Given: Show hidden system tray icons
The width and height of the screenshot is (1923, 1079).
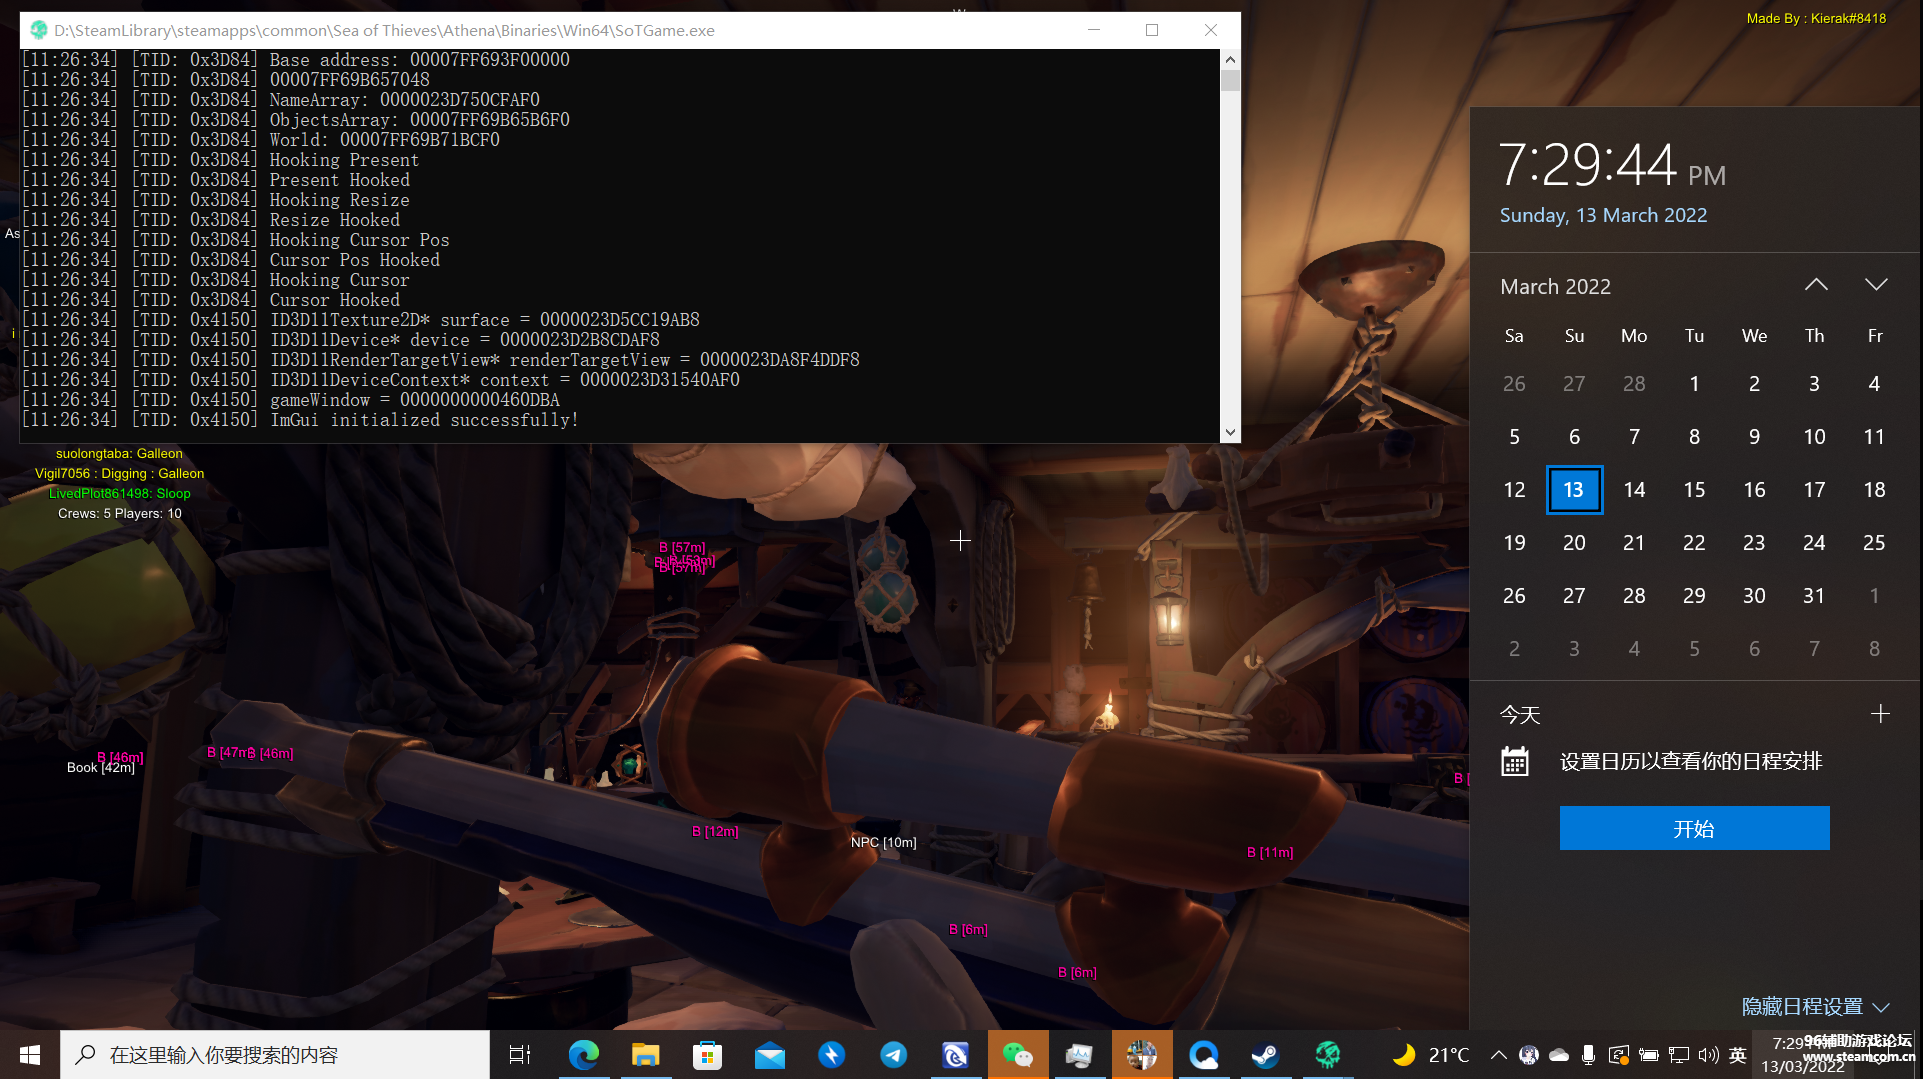Looking at the screenshot, I should (1498, 1055).
